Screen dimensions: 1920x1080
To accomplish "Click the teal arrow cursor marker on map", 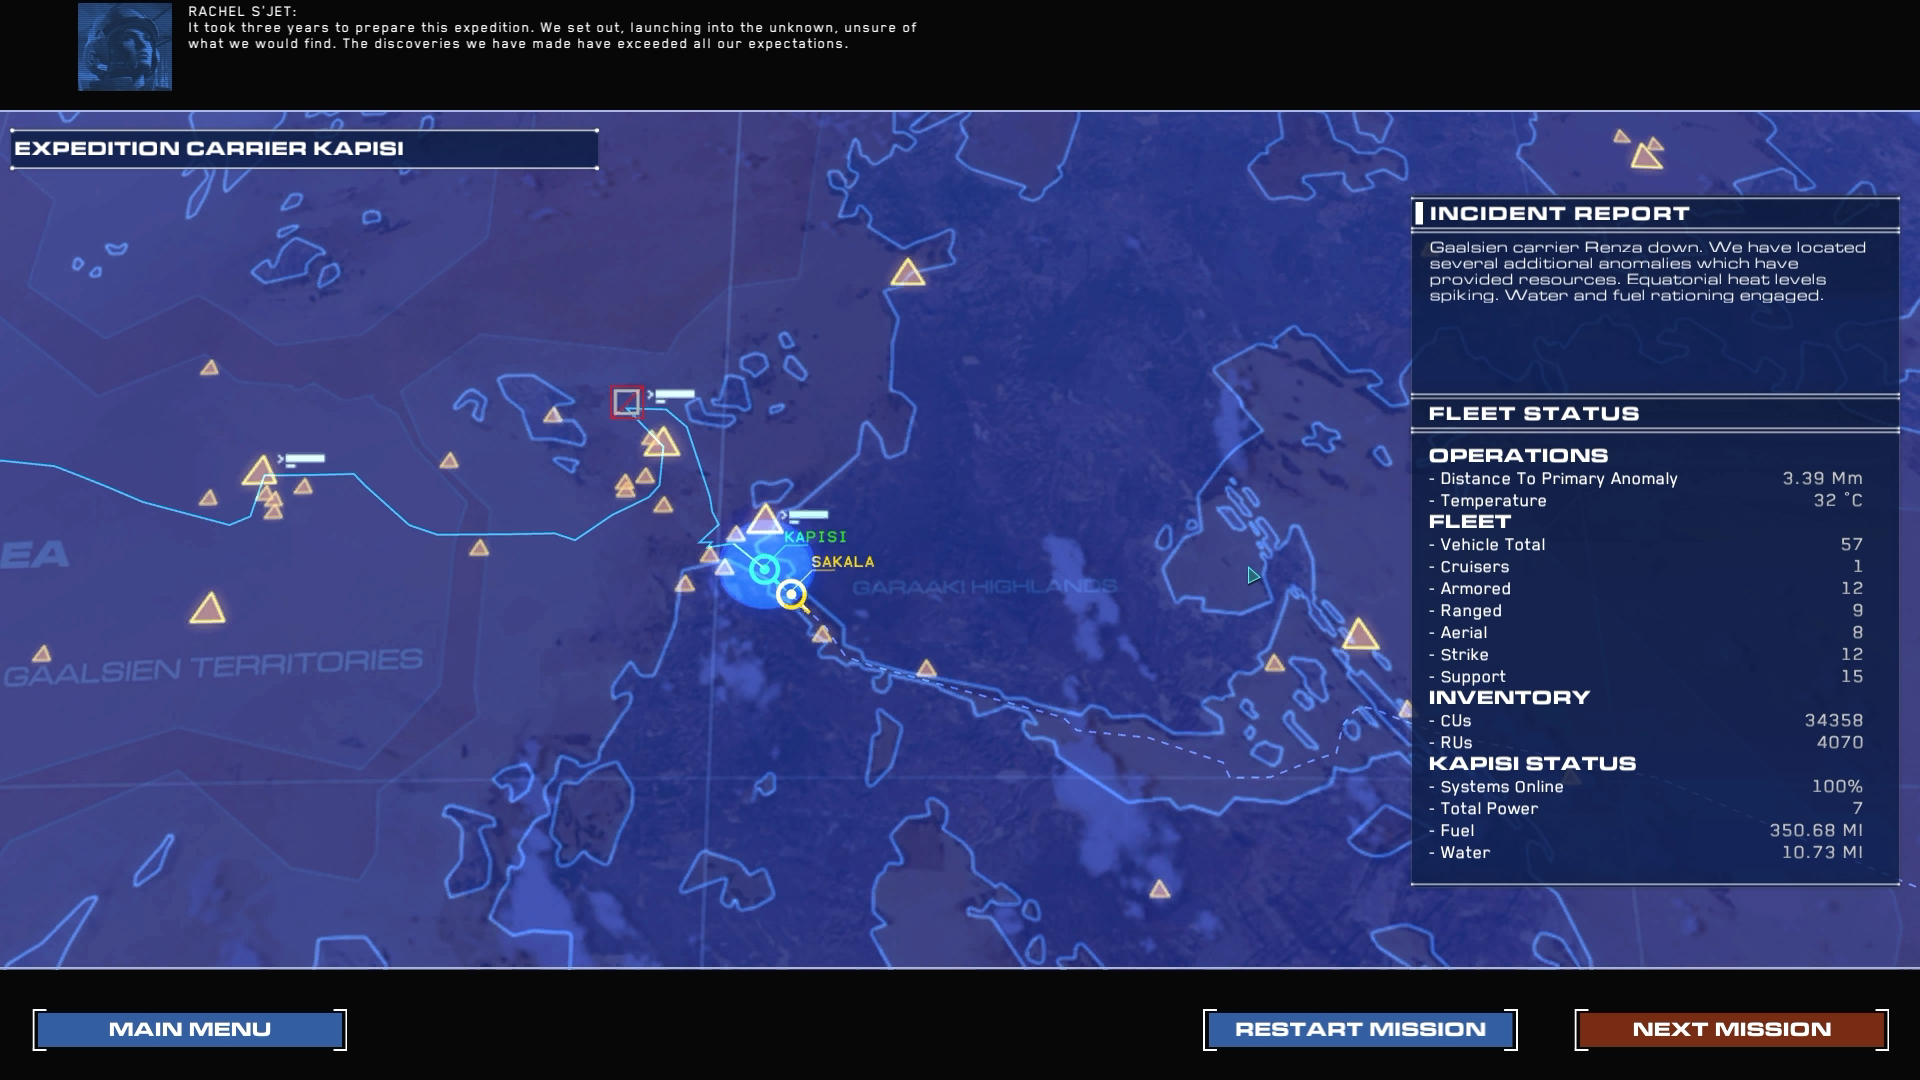I will [1253, 575].
